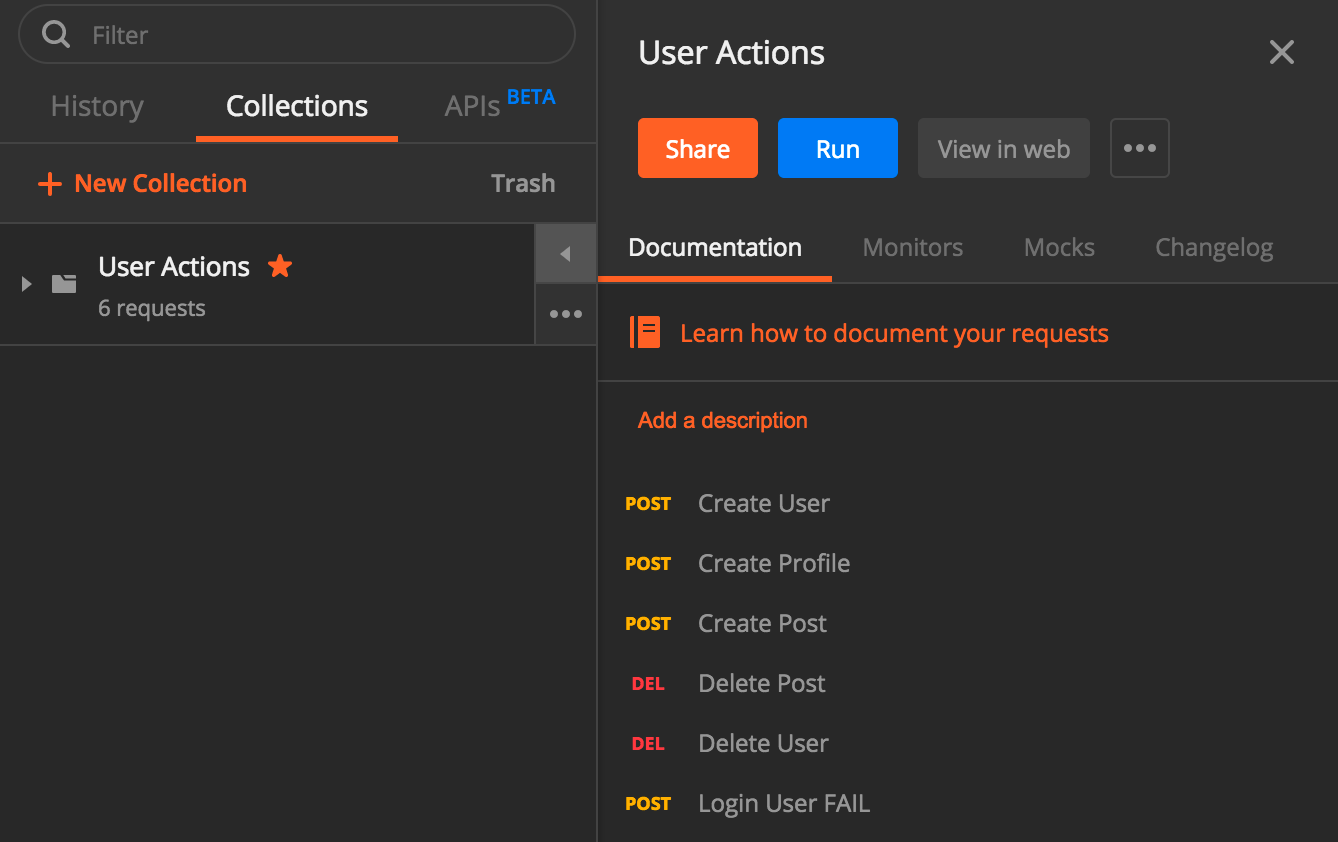Click the Run button
The height and width of the screenshot is (842, 1338).
point(837,148)
